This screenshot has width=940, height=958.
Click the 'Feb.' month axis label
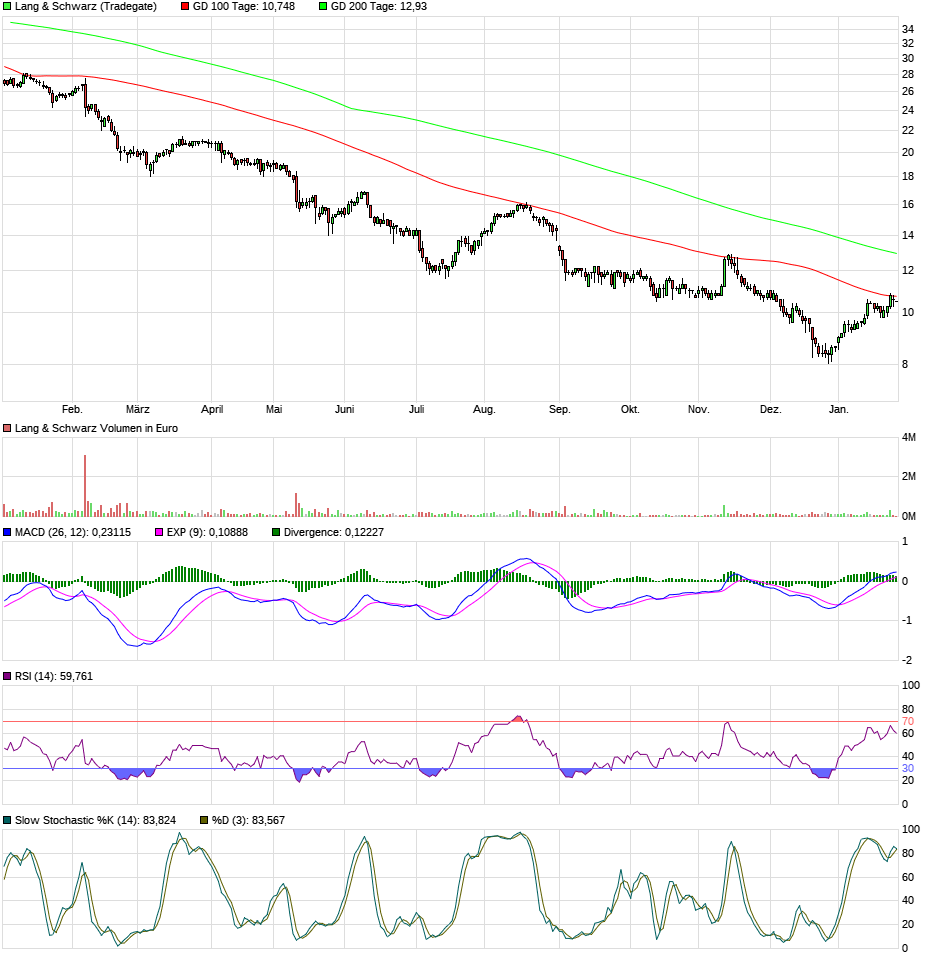pyautogui.click(x=72, y=410)
